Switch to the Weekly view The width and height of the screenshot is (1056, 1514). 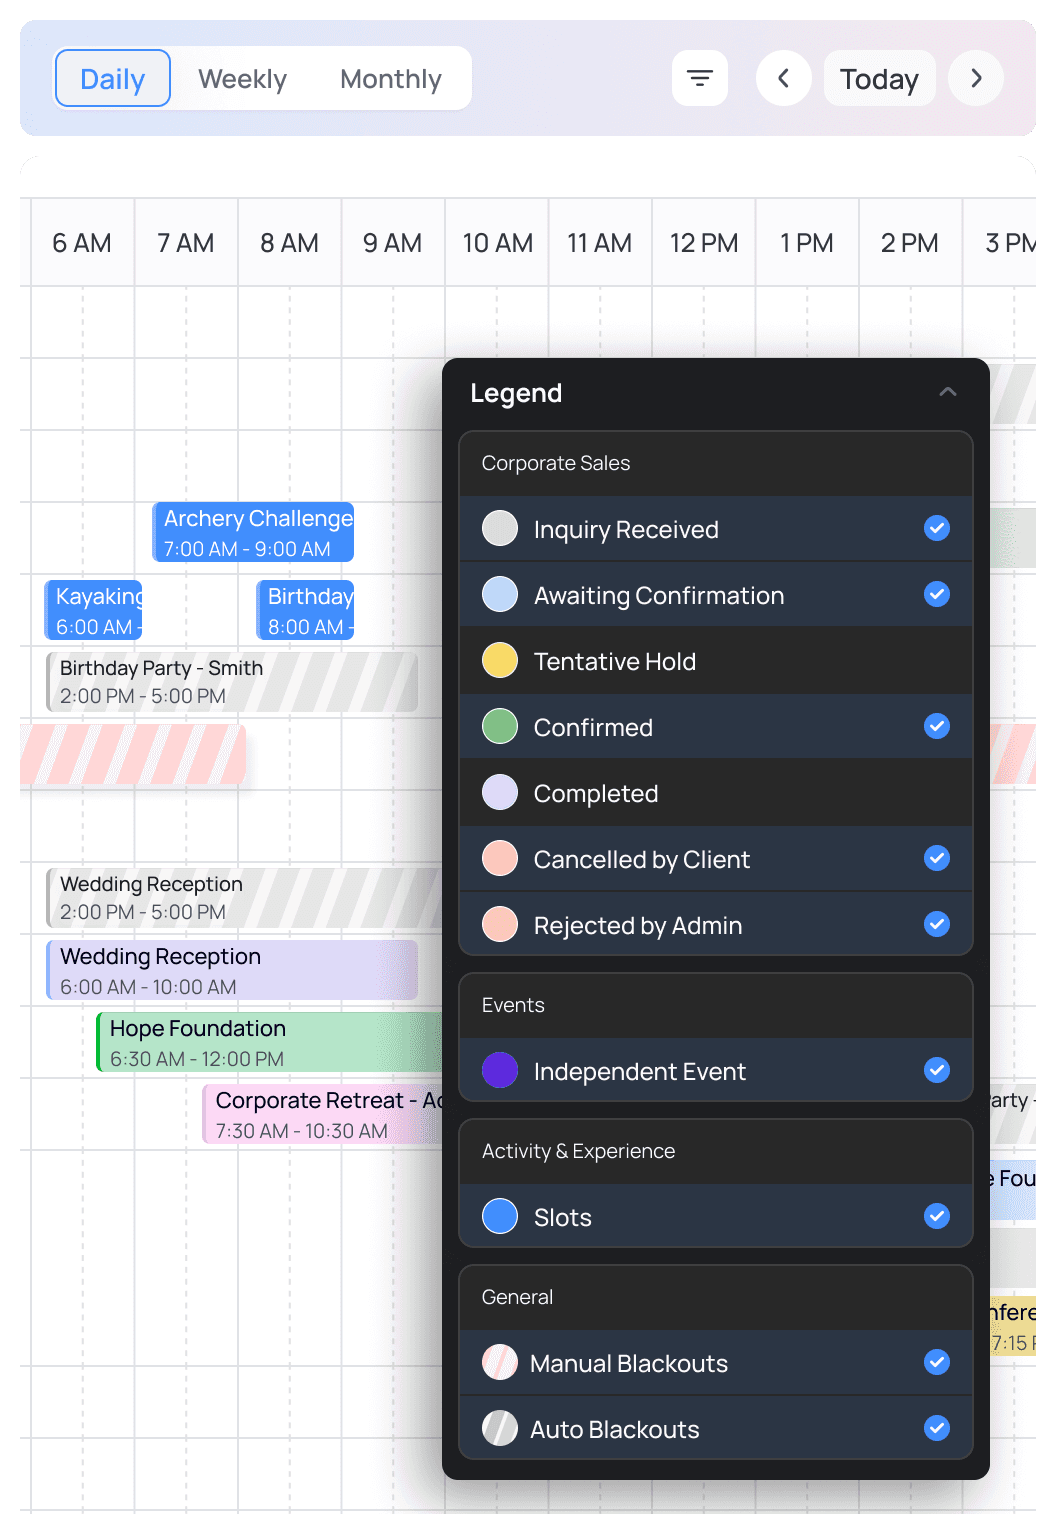pos(241,78)
